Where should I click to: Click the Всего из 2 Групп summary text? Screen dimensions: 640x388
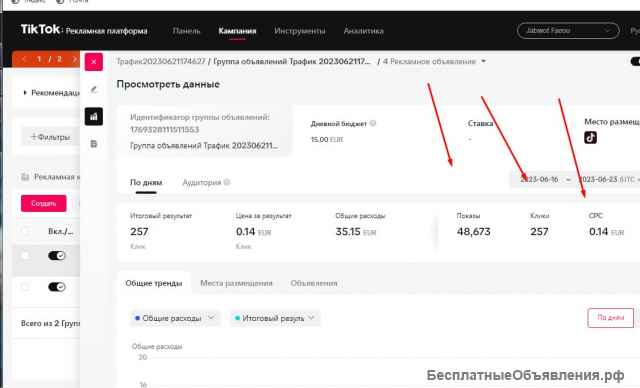tap(50, 323)
